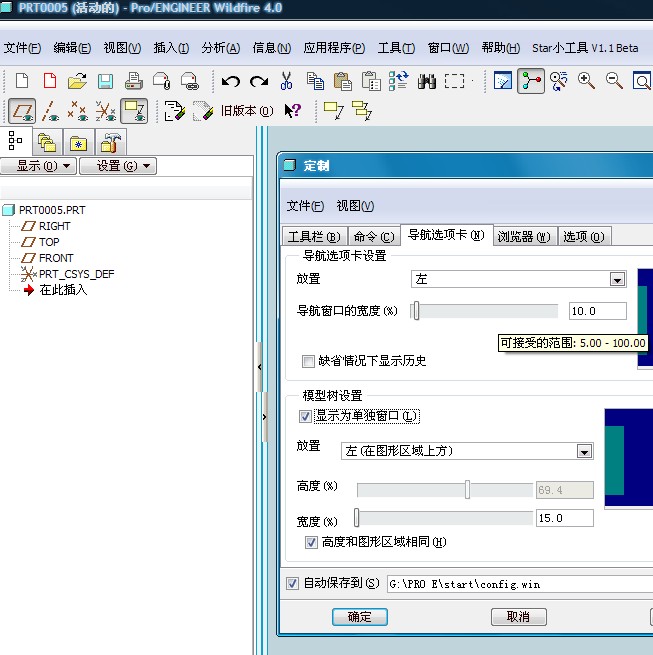
Task: Select the RIGHT datum plane
Action: pos(55,226)
